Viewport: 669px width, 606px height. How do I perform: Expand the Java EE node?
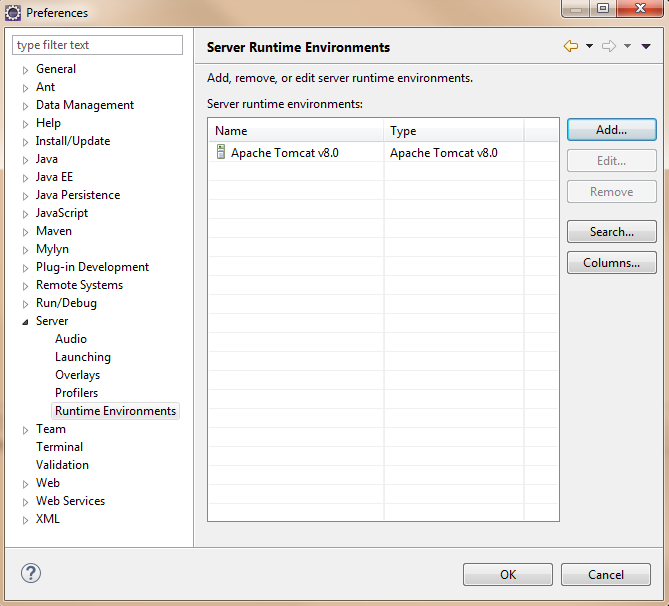(25, 178)
